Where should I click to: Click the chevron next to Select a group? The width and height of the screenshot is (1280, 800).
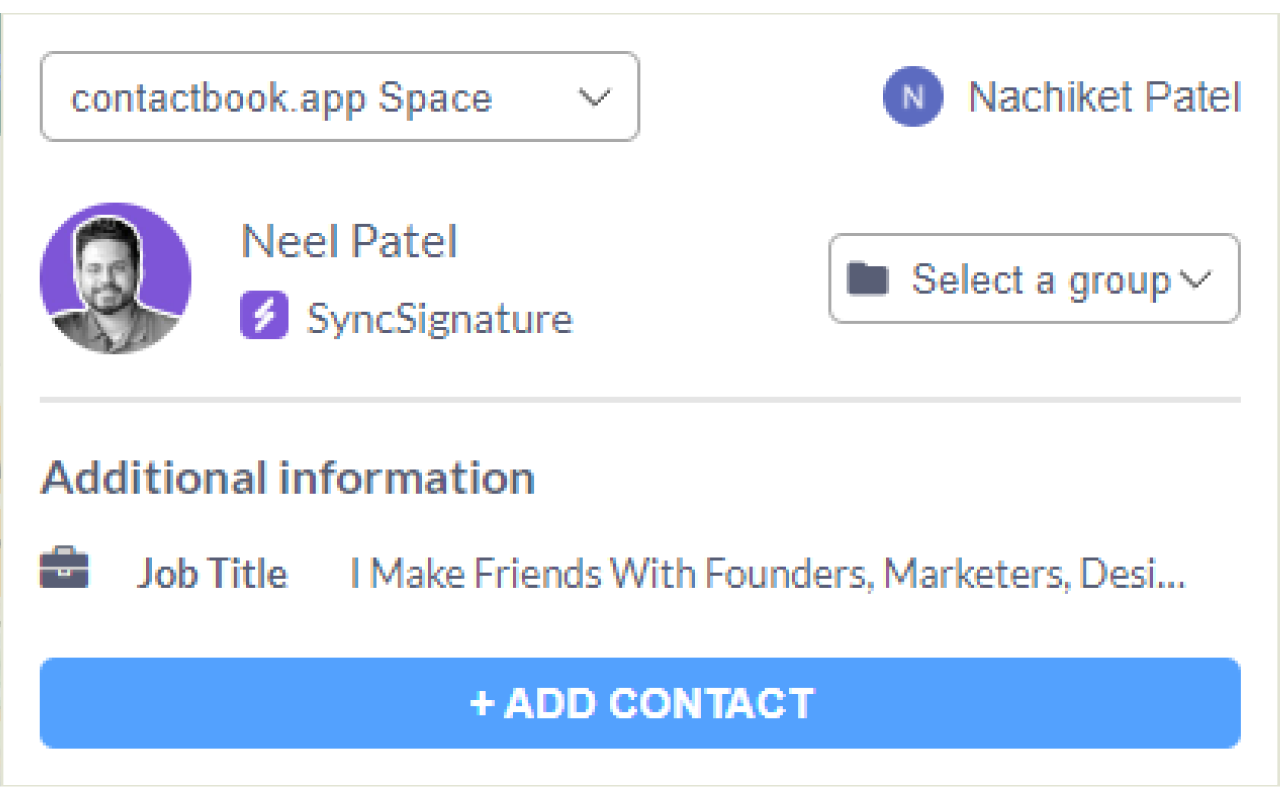1195,280
